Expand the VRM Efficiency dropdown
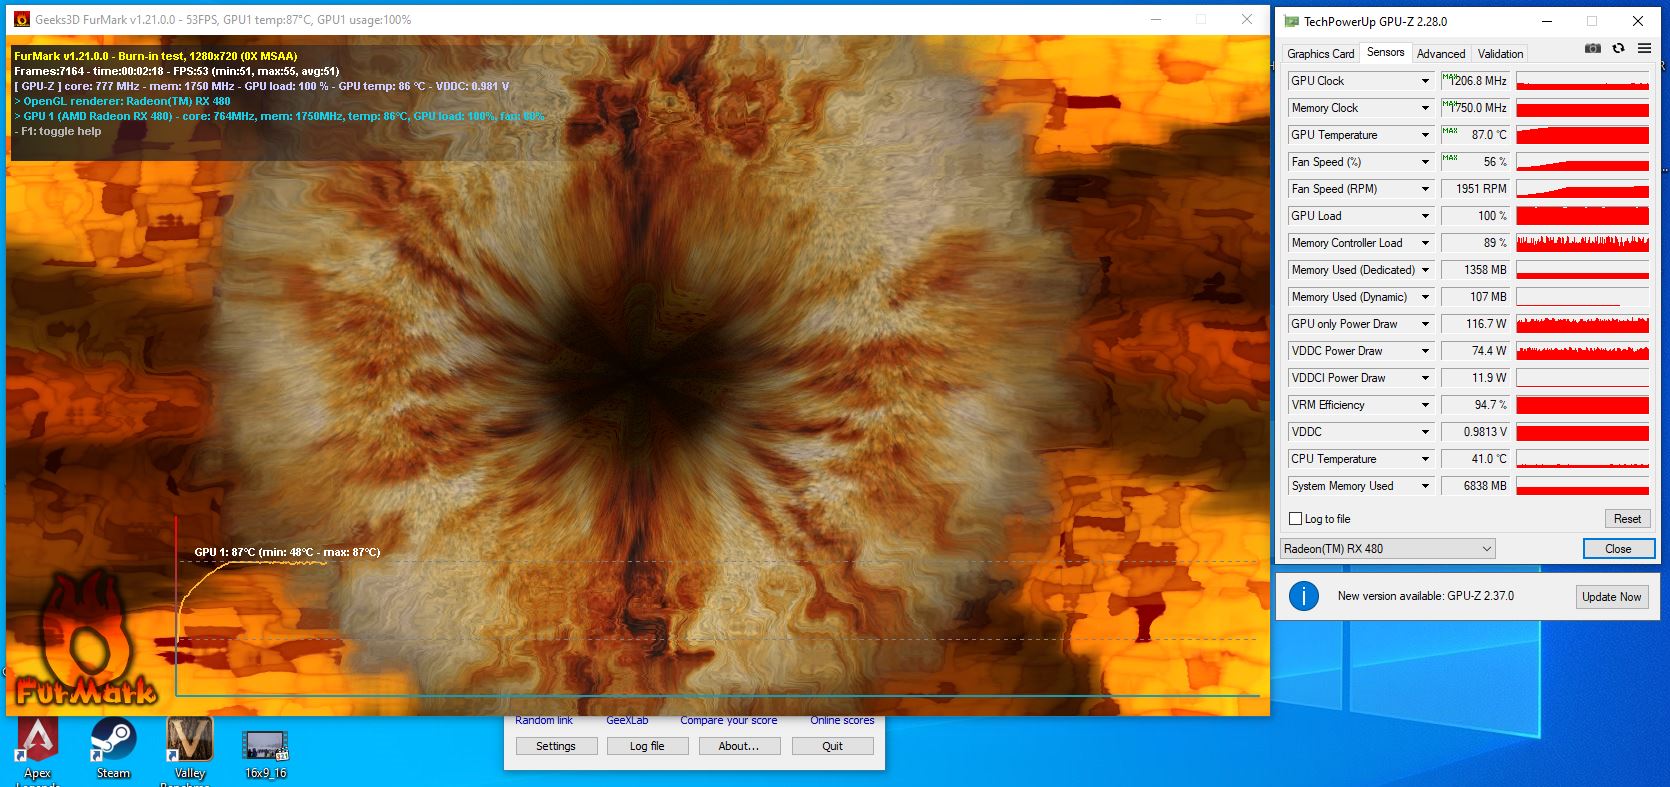Viewport: 1670px width, 787px height. click(1426, 405)
